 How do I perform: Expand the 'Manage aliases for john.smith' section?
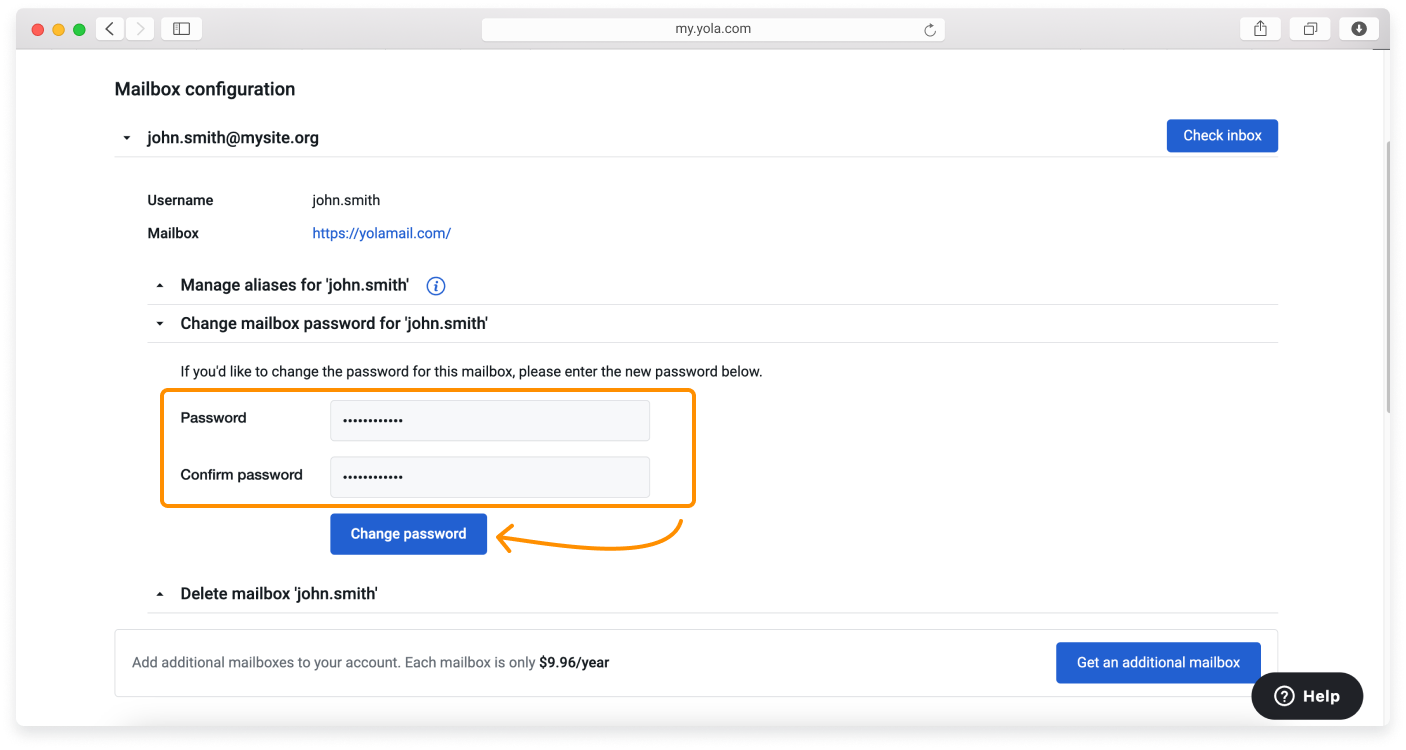click(x=159, y=284)
